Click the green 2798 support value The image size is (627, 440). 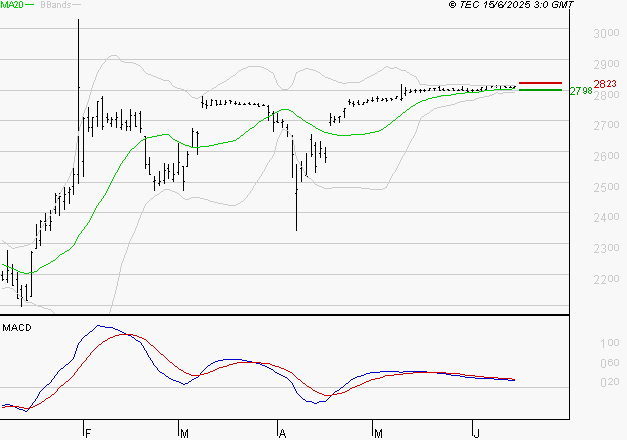point(581,91)
